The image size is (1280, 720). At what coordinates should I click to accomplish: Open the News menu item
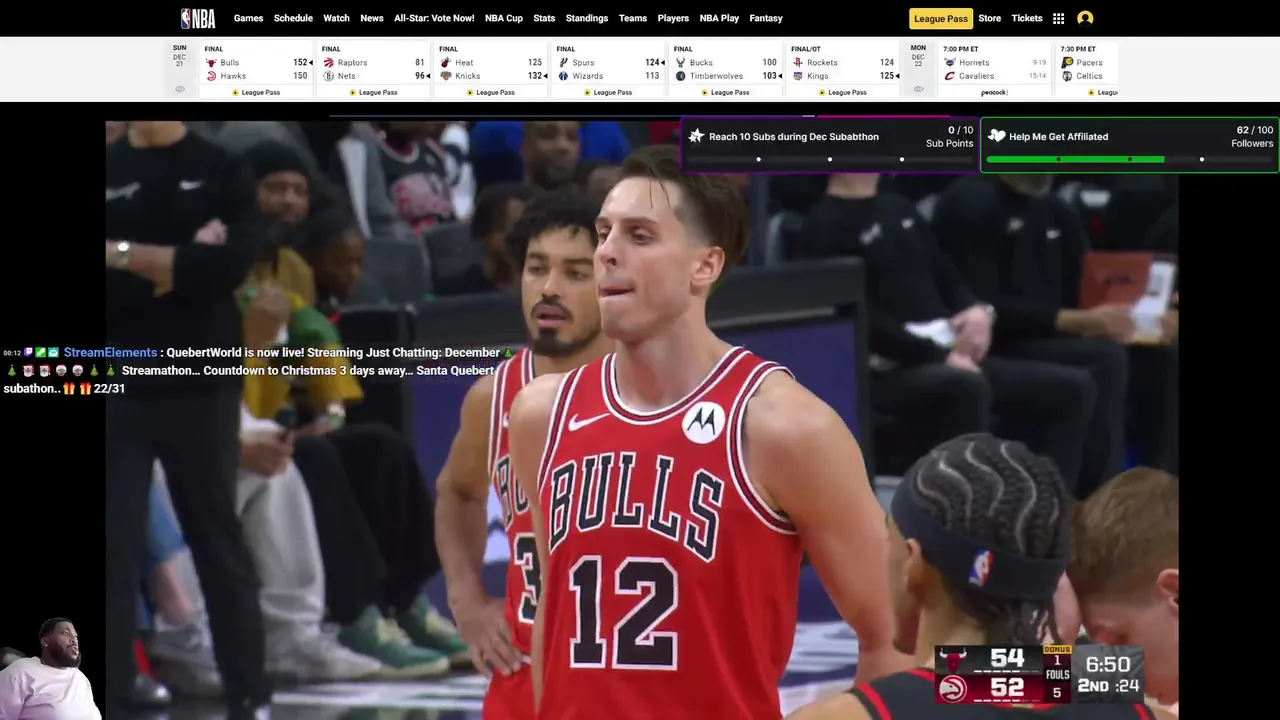point(372,18)
